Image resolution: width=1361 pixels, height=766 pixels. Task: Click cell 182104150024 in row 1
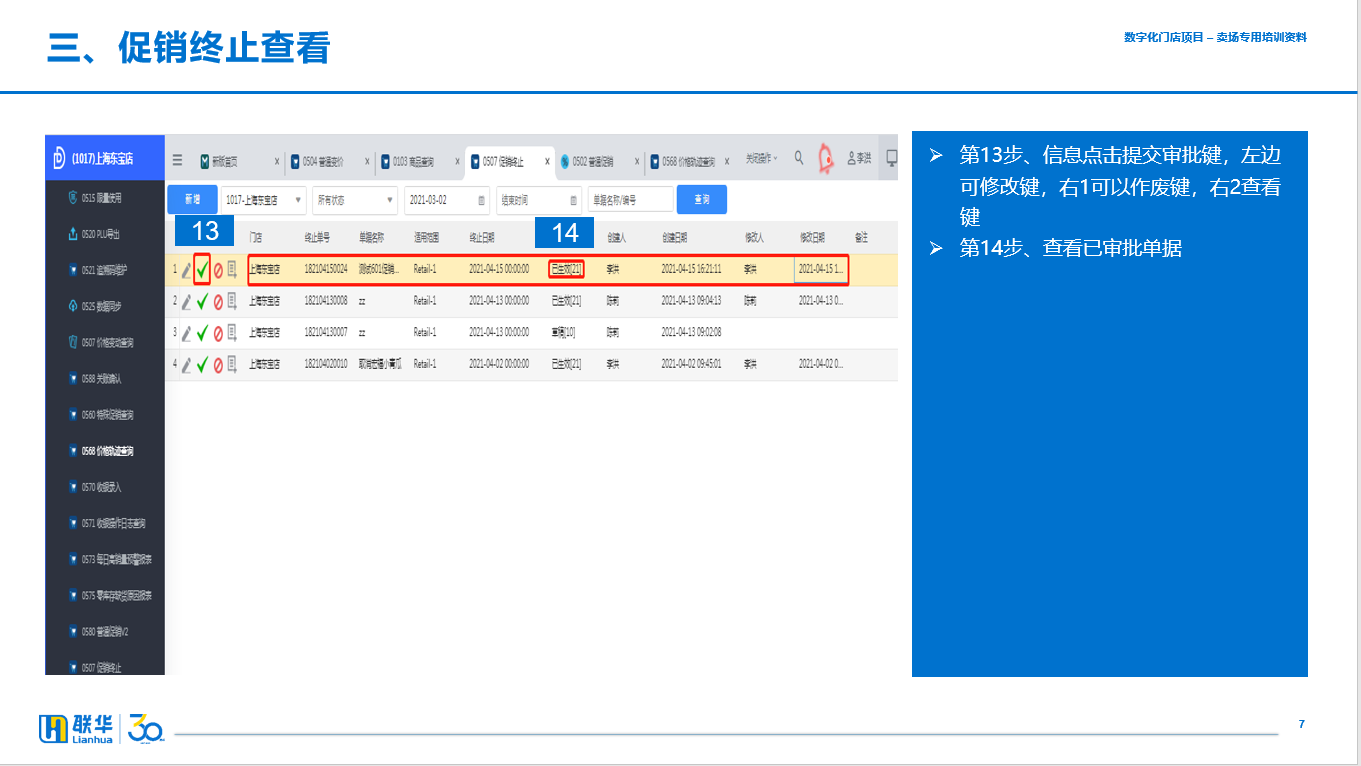(x=326, y=270)
